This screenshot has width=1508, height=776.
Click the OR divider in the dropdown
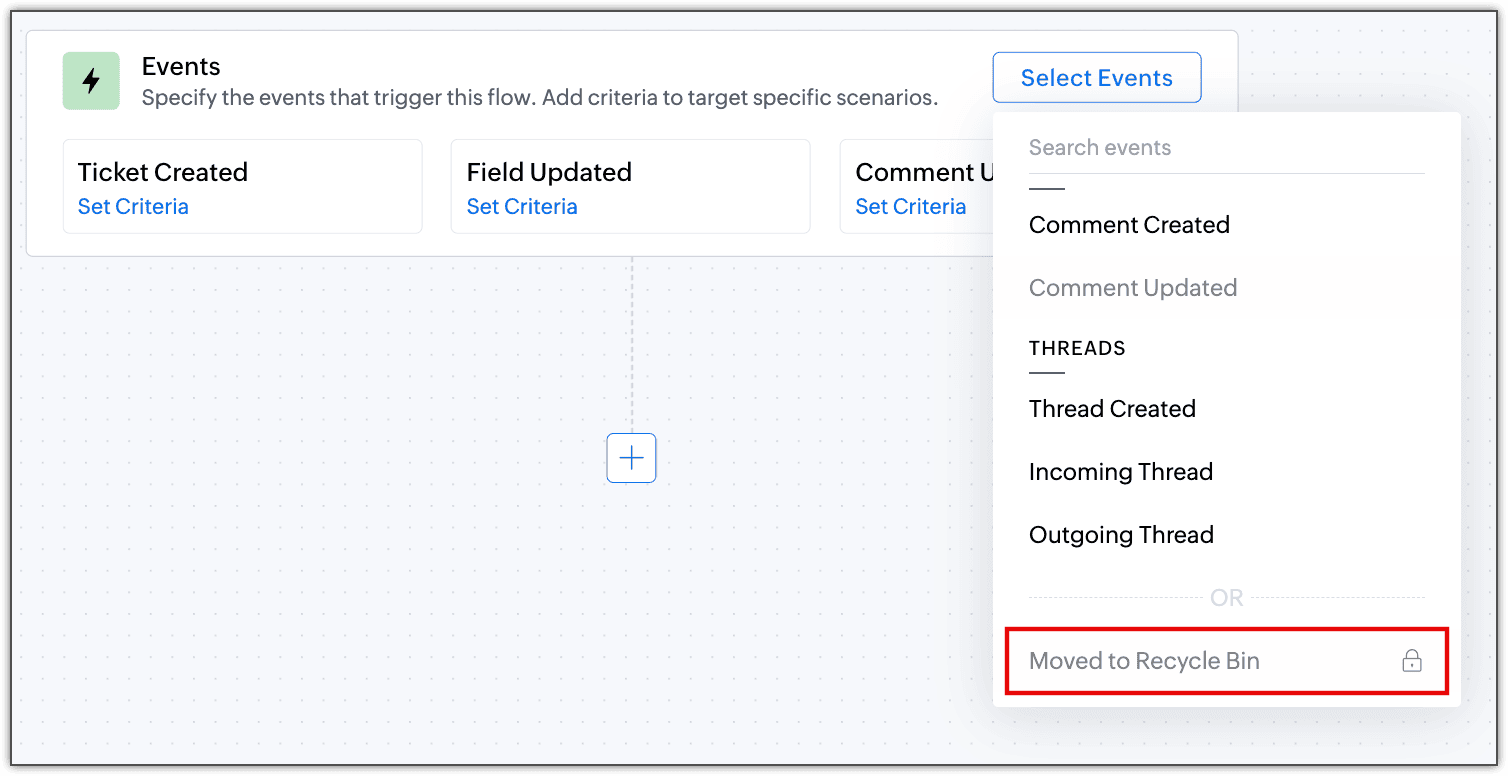1226,598
